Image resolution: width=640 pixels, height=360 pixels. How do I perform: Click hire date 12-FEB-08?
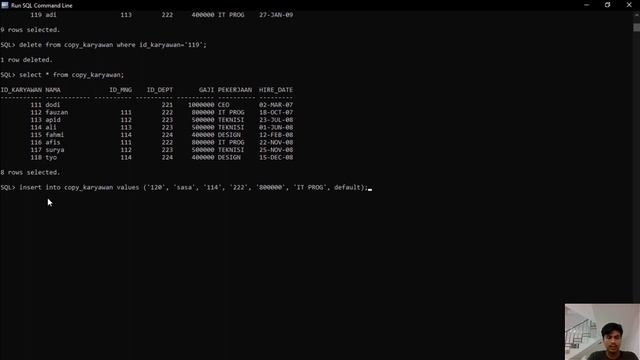click(276, 135)
